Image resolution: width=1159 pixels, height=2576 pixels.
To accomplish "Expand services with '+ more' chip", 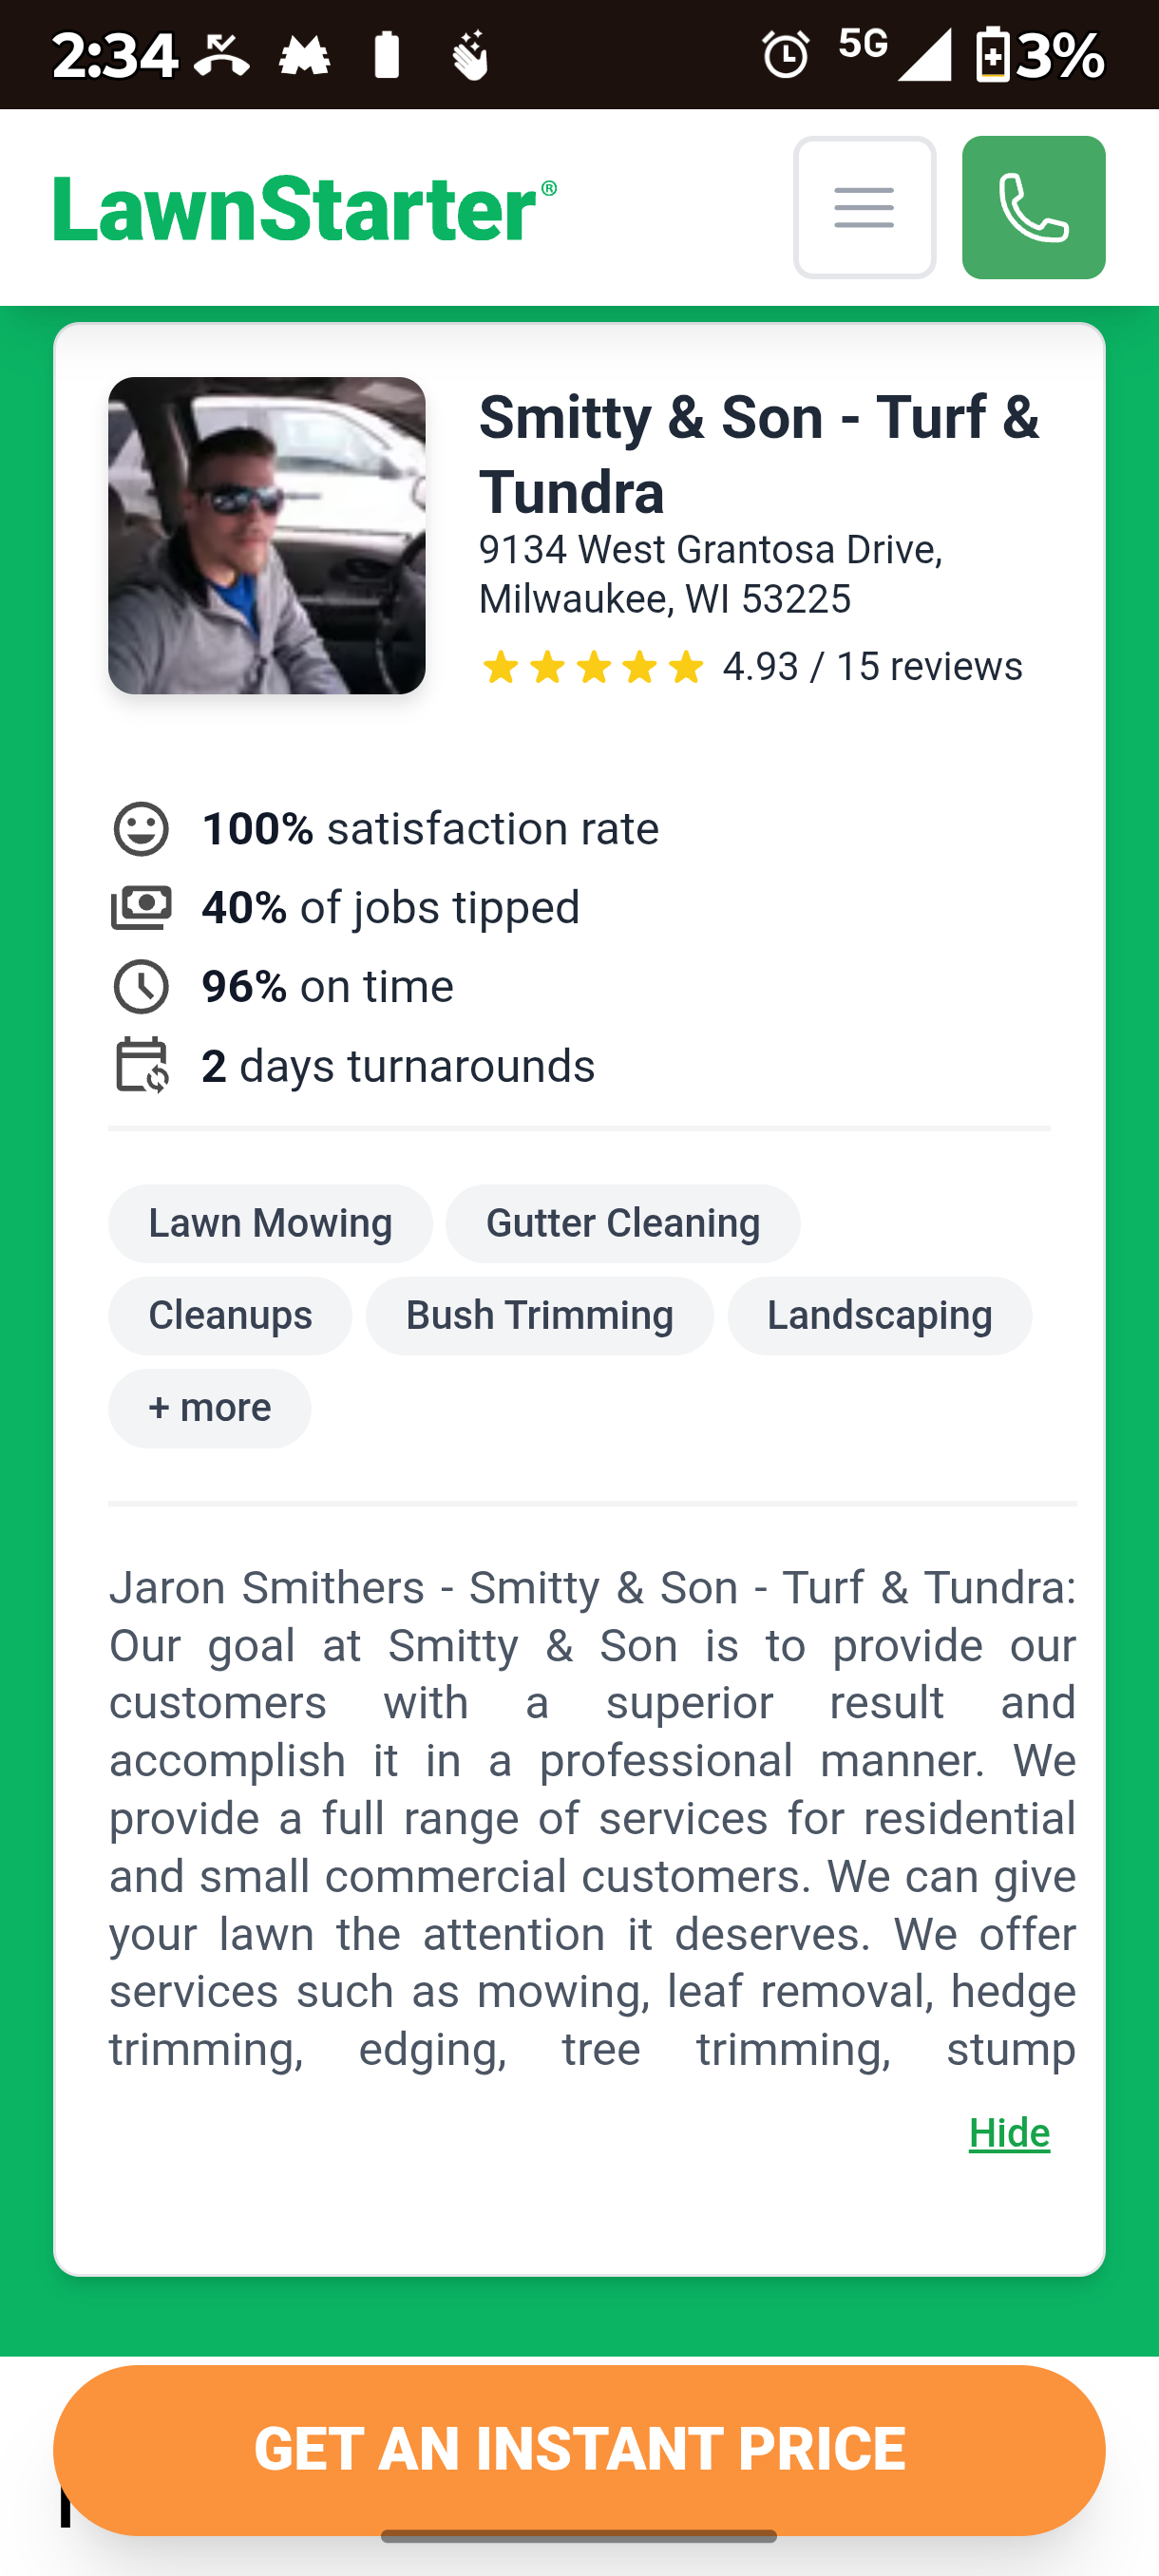I will (210, 1408).
